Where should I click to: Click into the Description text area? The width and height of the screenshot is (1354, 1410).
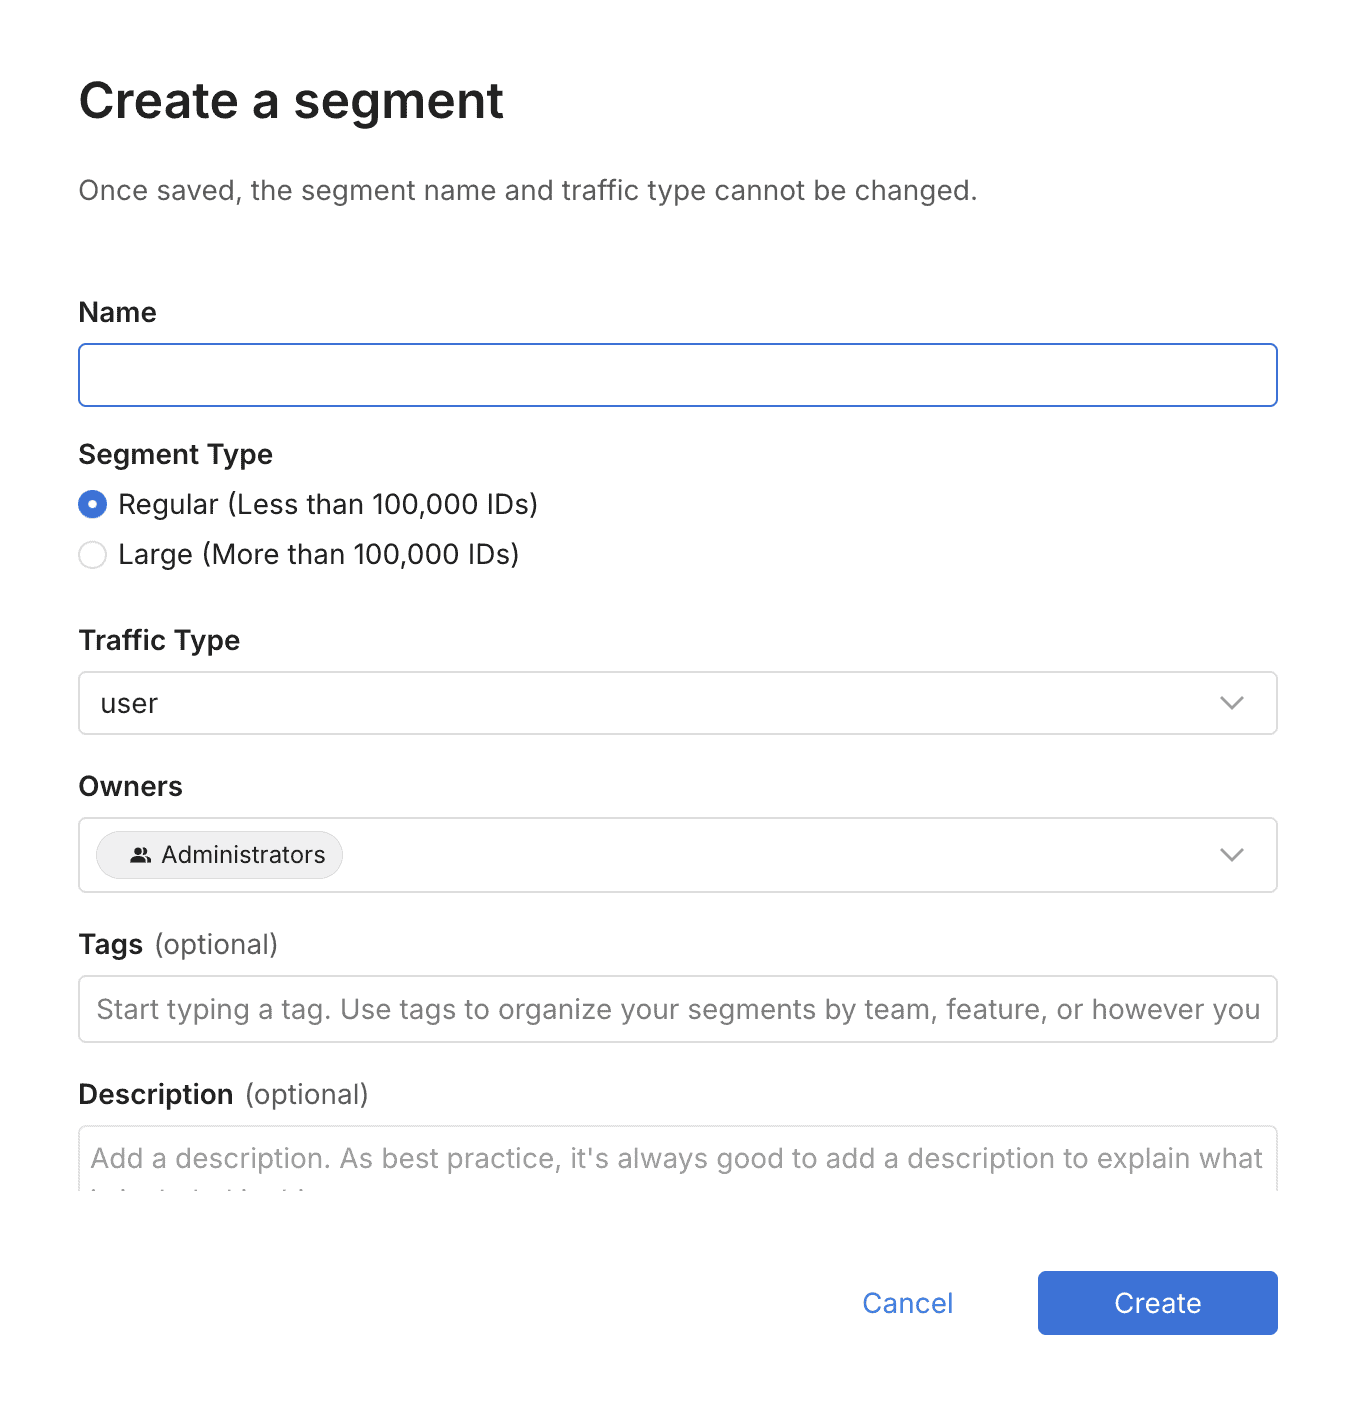tap(677, 1159)
